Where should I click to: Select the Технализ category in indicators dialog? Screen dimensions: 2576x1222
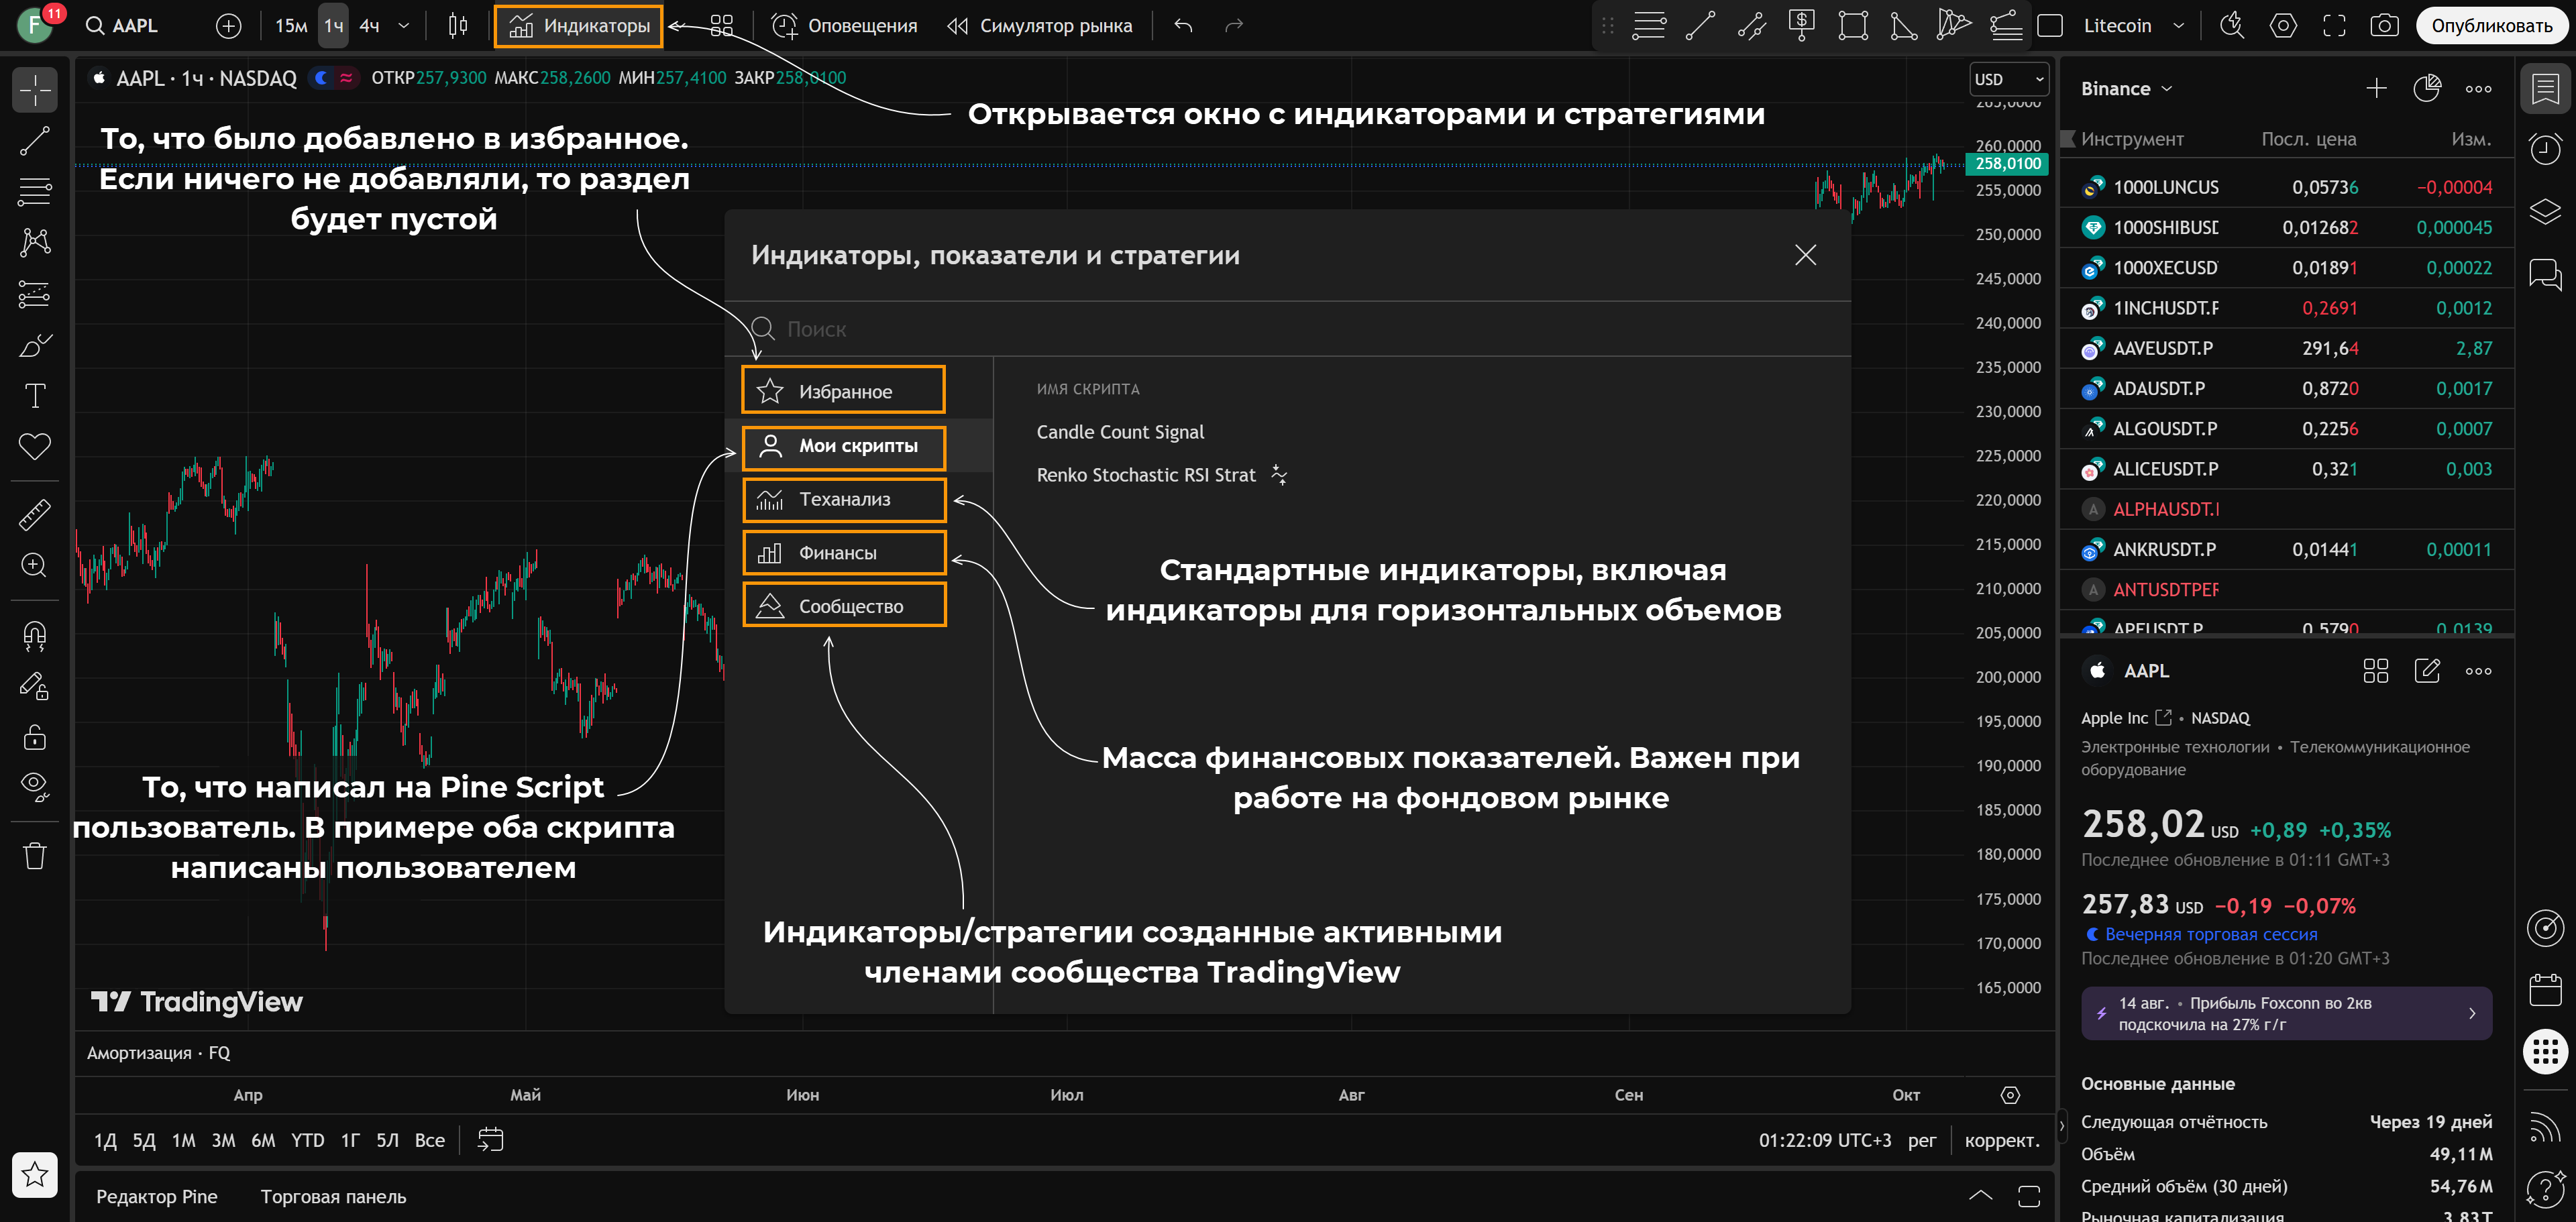844,500
